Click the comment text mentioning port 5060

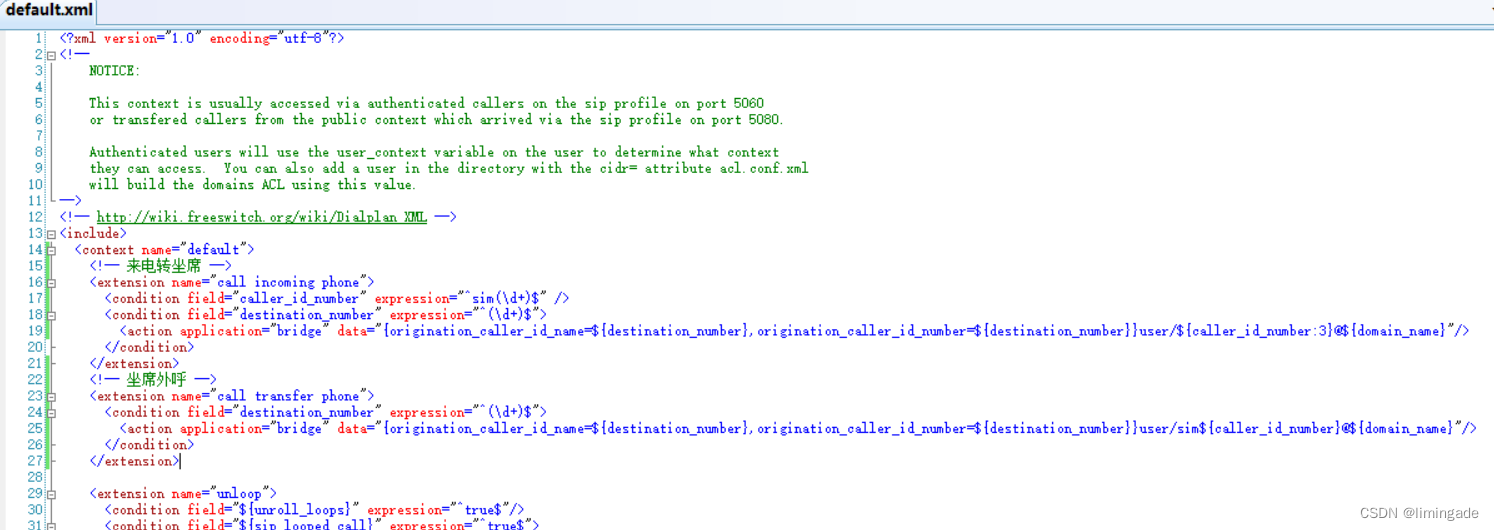pos(426,103)
